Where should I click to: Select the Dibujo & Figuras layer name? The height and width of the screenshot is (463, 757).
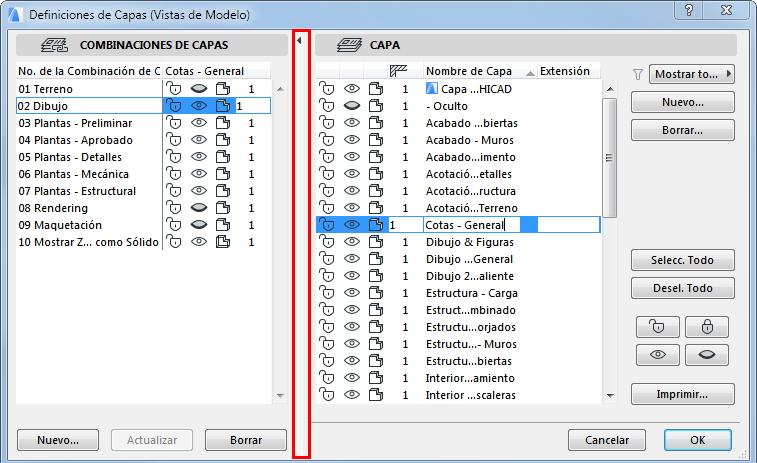coord(469,242)
